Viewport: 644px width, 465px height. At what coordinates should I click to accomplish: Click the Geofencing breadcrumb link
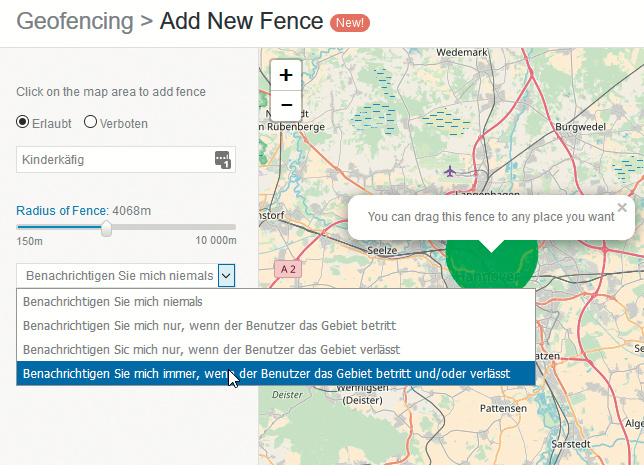pyautogui.click(x=75, y=20)
